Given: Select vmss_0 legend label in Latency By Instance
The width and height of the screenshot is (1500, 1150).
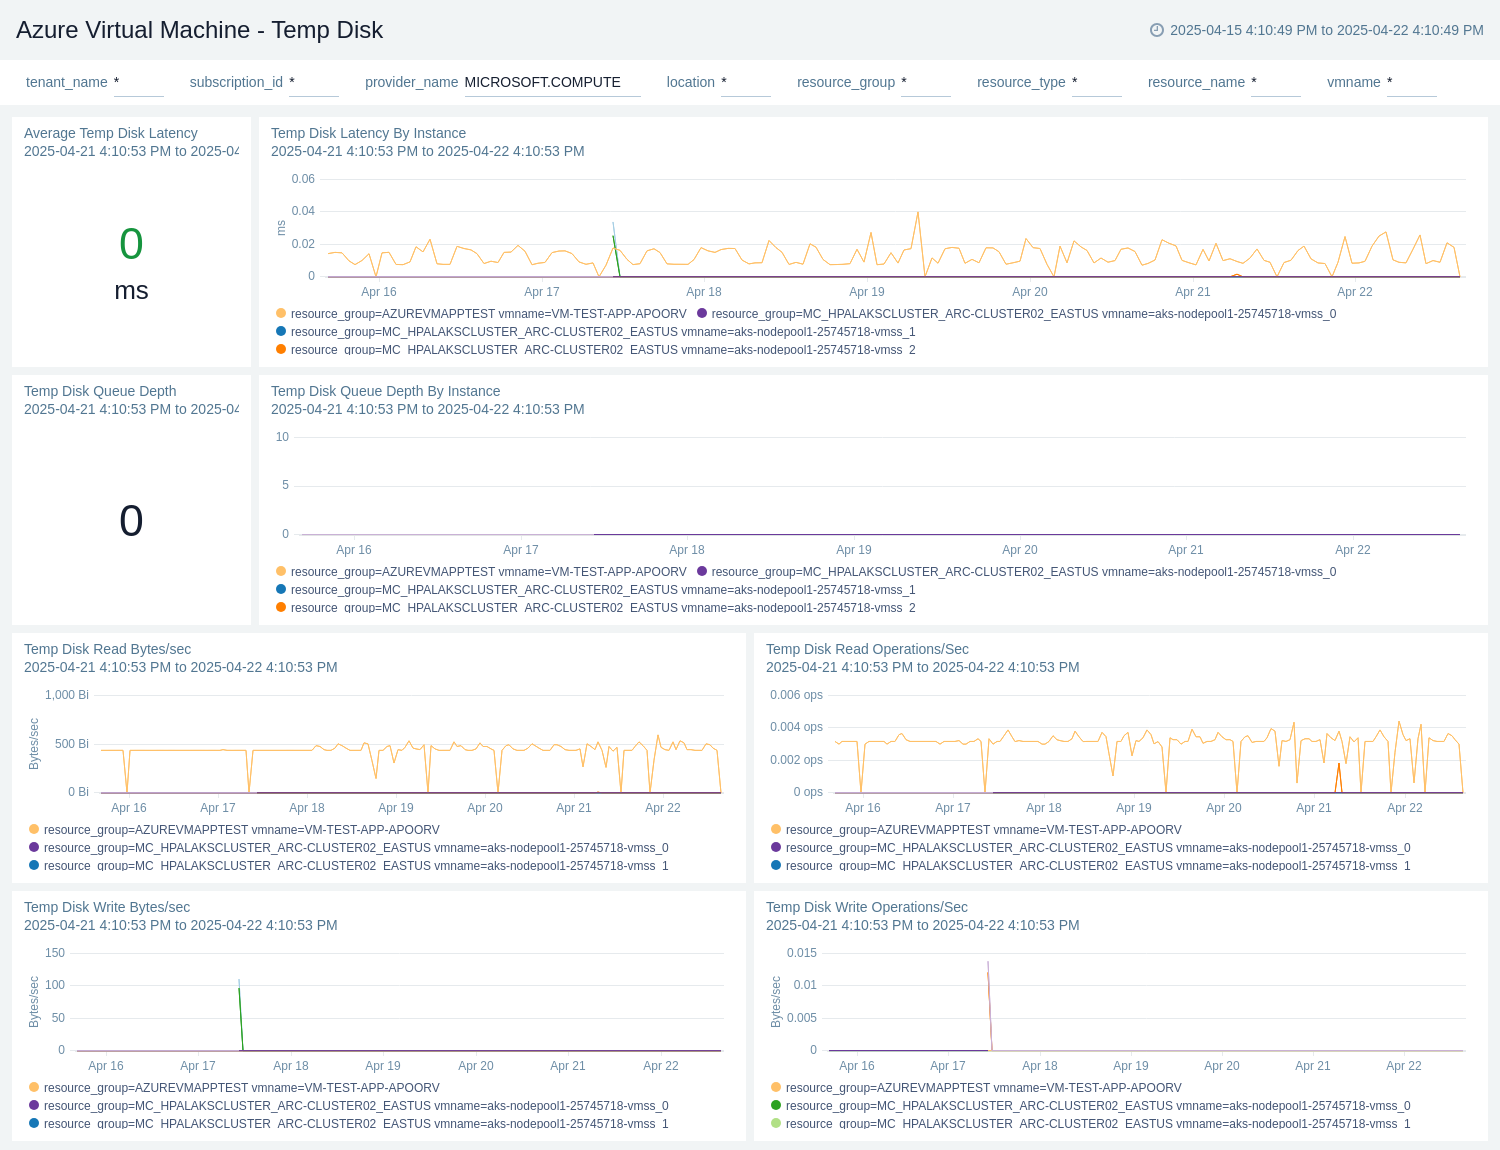Looking at the screenshot, I should coord(1024,314).
